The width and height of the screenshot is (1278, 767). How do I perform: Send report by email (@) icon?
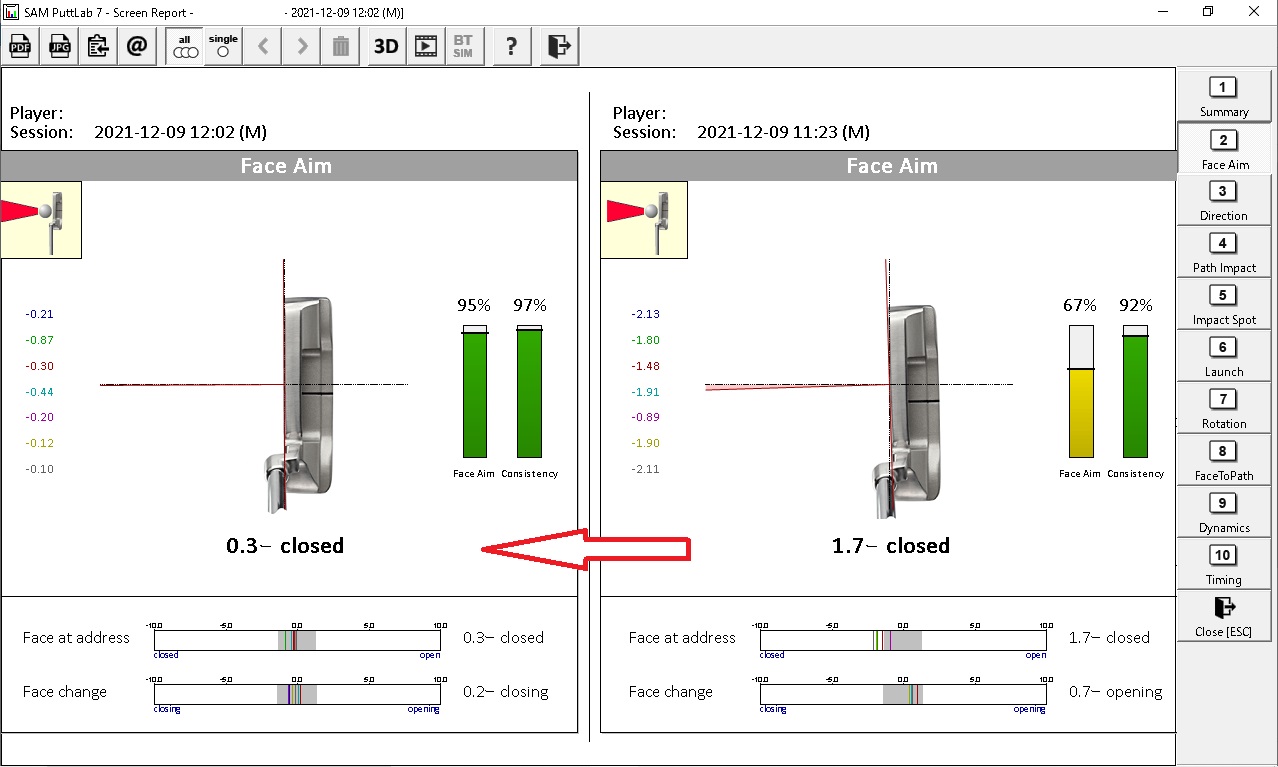tap(137, 46)
